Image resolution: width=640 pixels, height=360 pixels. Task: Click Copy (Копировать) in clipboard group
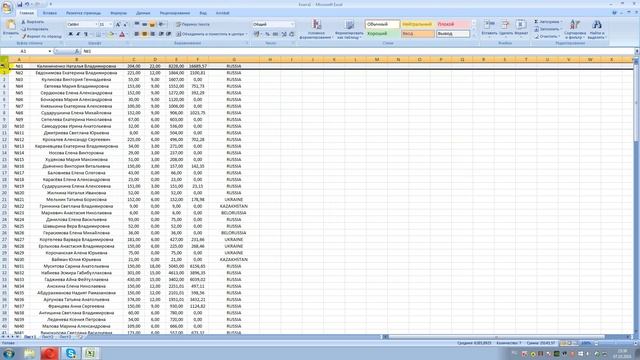pos(34,29)
